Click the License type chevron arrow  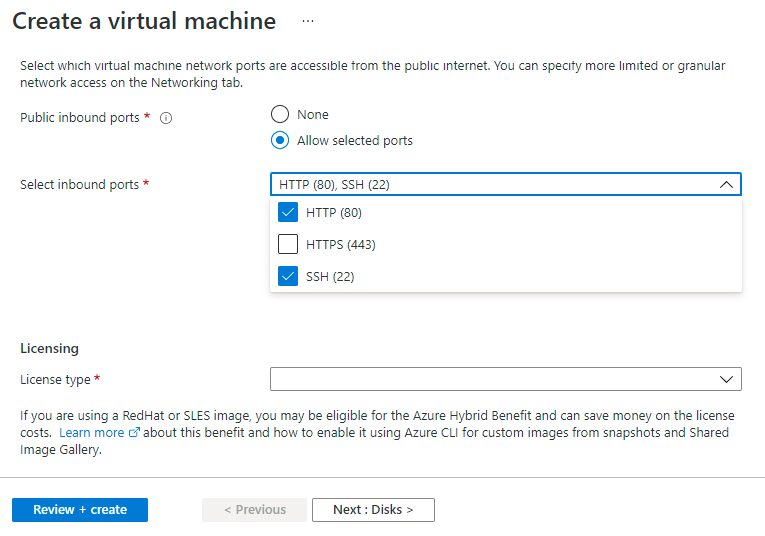pyautogui.click(x=726, y=380)
